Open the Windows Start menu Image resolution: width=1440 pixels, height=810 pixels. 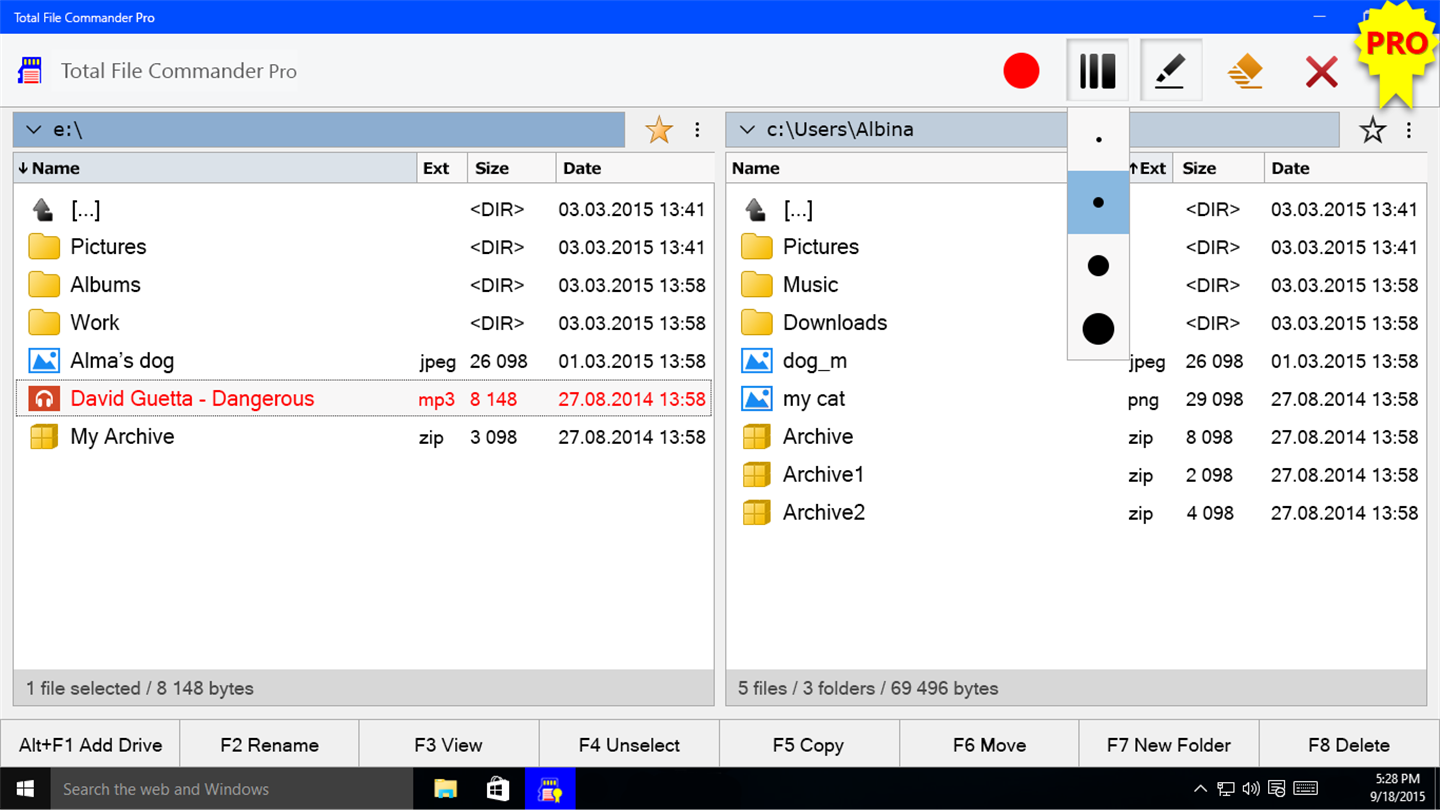click(x=25, y=789)
